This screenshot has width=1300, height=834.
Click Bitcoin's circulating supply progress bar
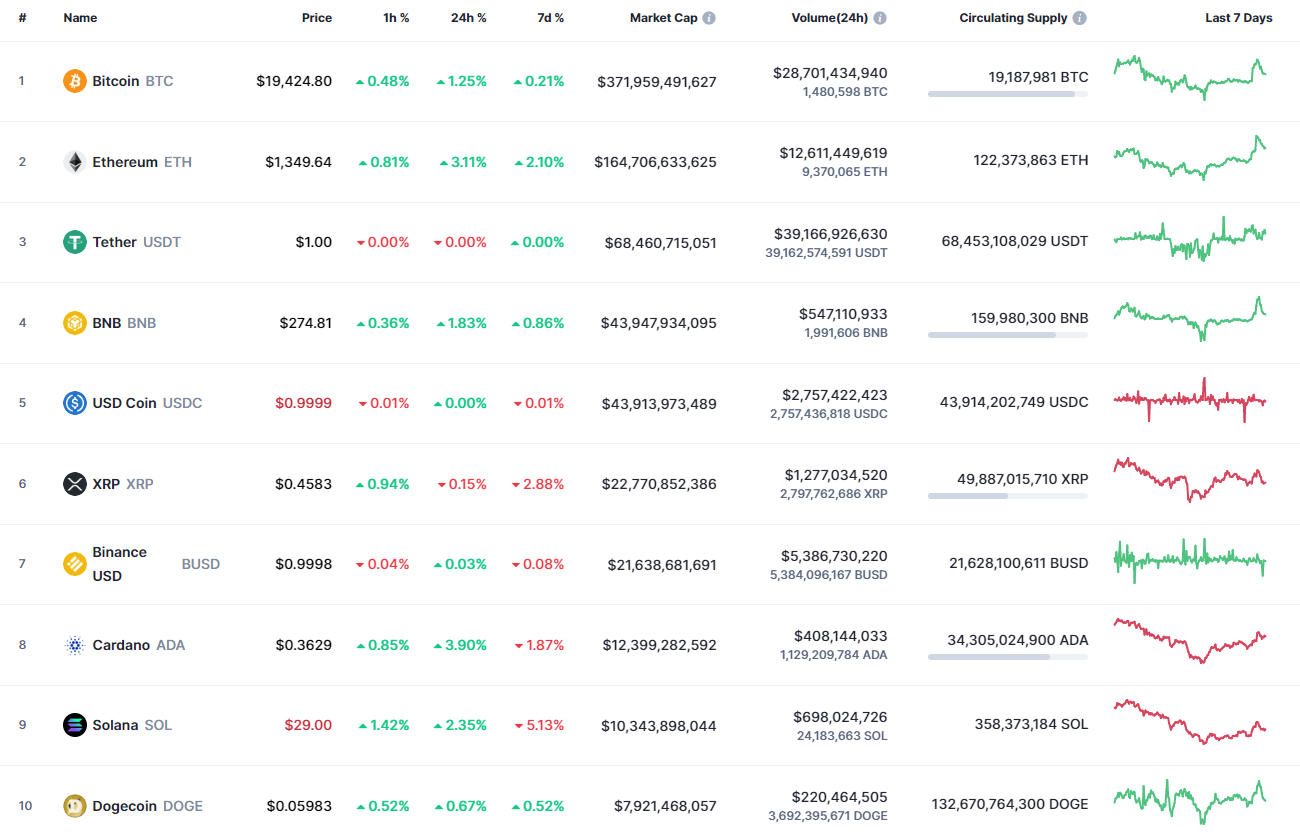point(1007,94)
